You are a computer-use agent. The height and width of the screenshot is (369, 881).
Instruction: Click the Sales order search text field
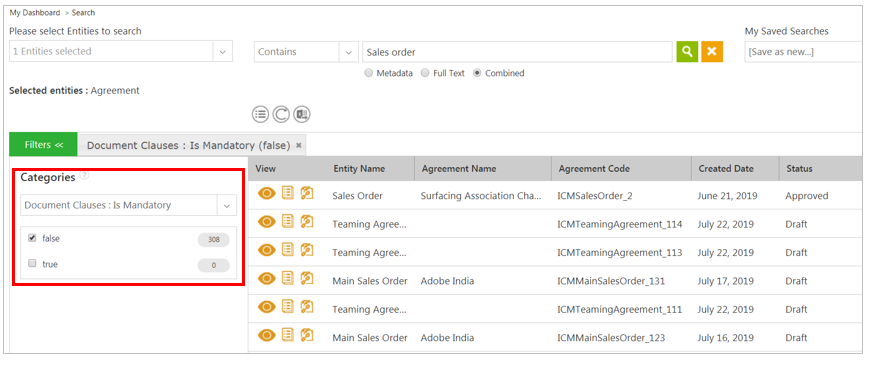point(517,52)
